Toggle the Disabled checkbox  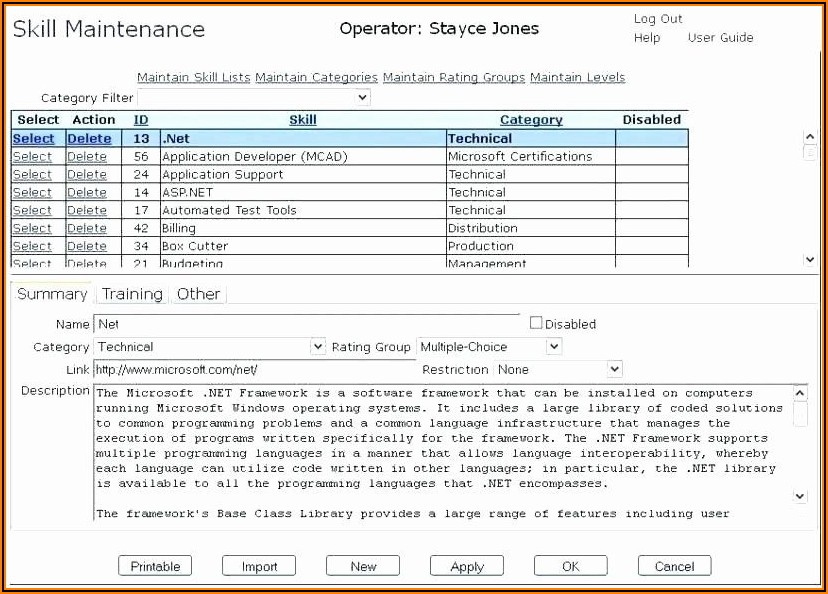click(536, 323)
